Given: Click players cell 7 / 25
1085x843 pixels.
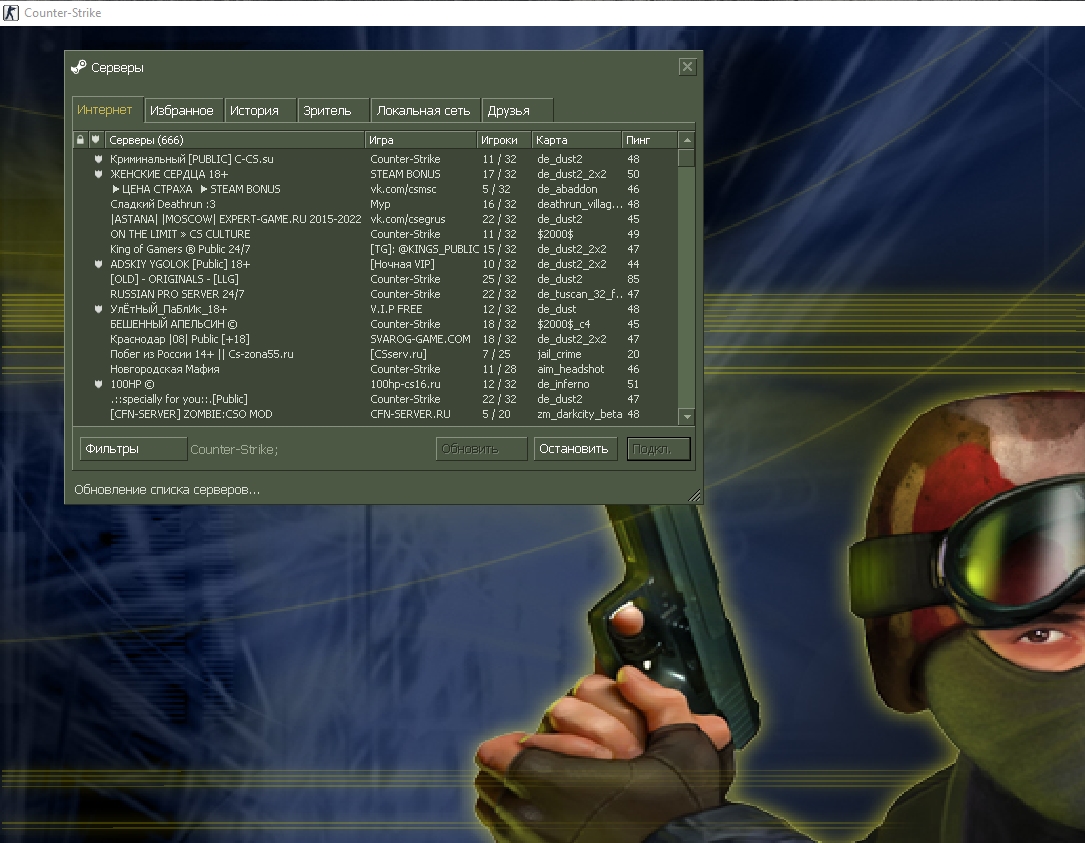Looking at the screenshot, I should tap(496, 354).
